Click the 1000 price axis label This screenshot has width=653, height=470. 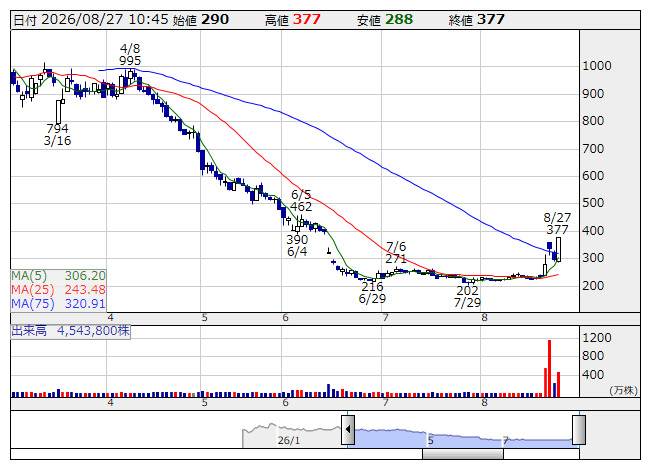click(597, 66)
